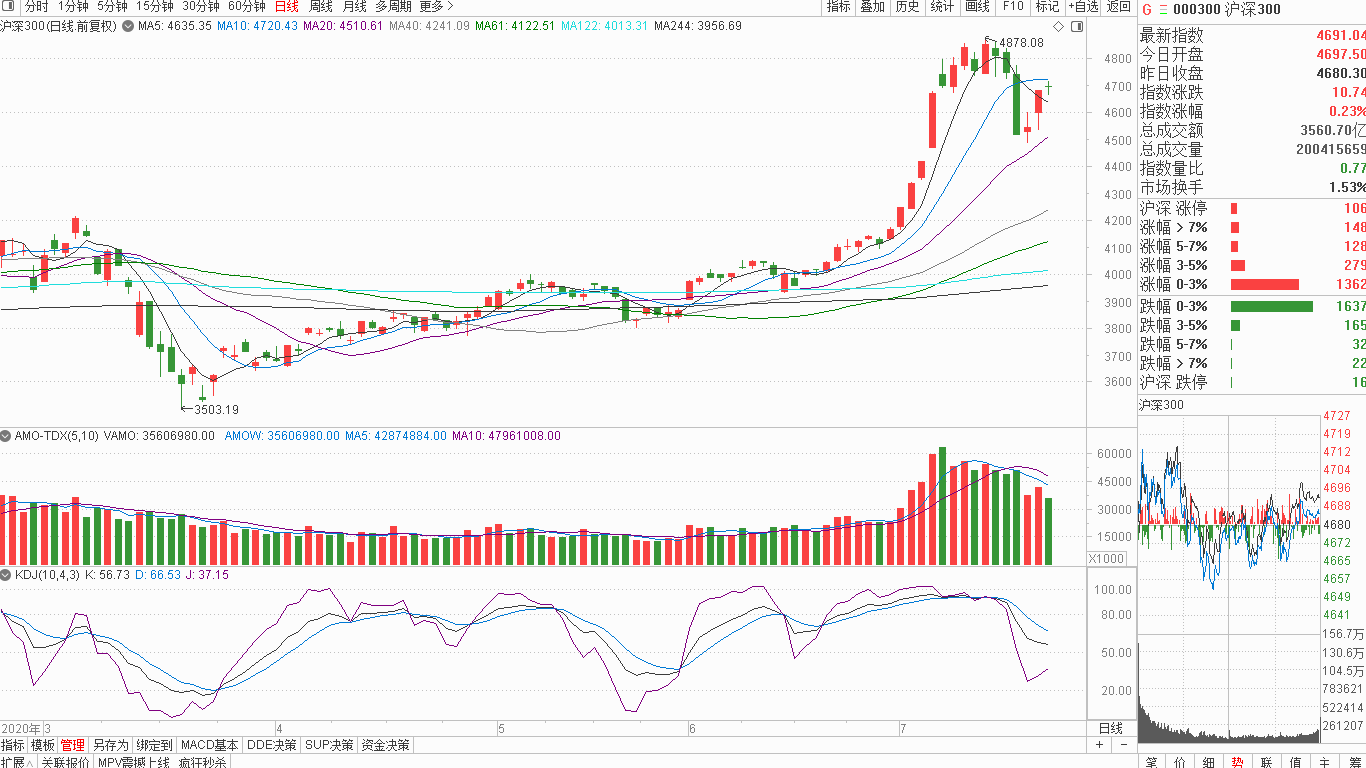
Task: Click the 3503.19 low price label
Action: coord(217,409)
